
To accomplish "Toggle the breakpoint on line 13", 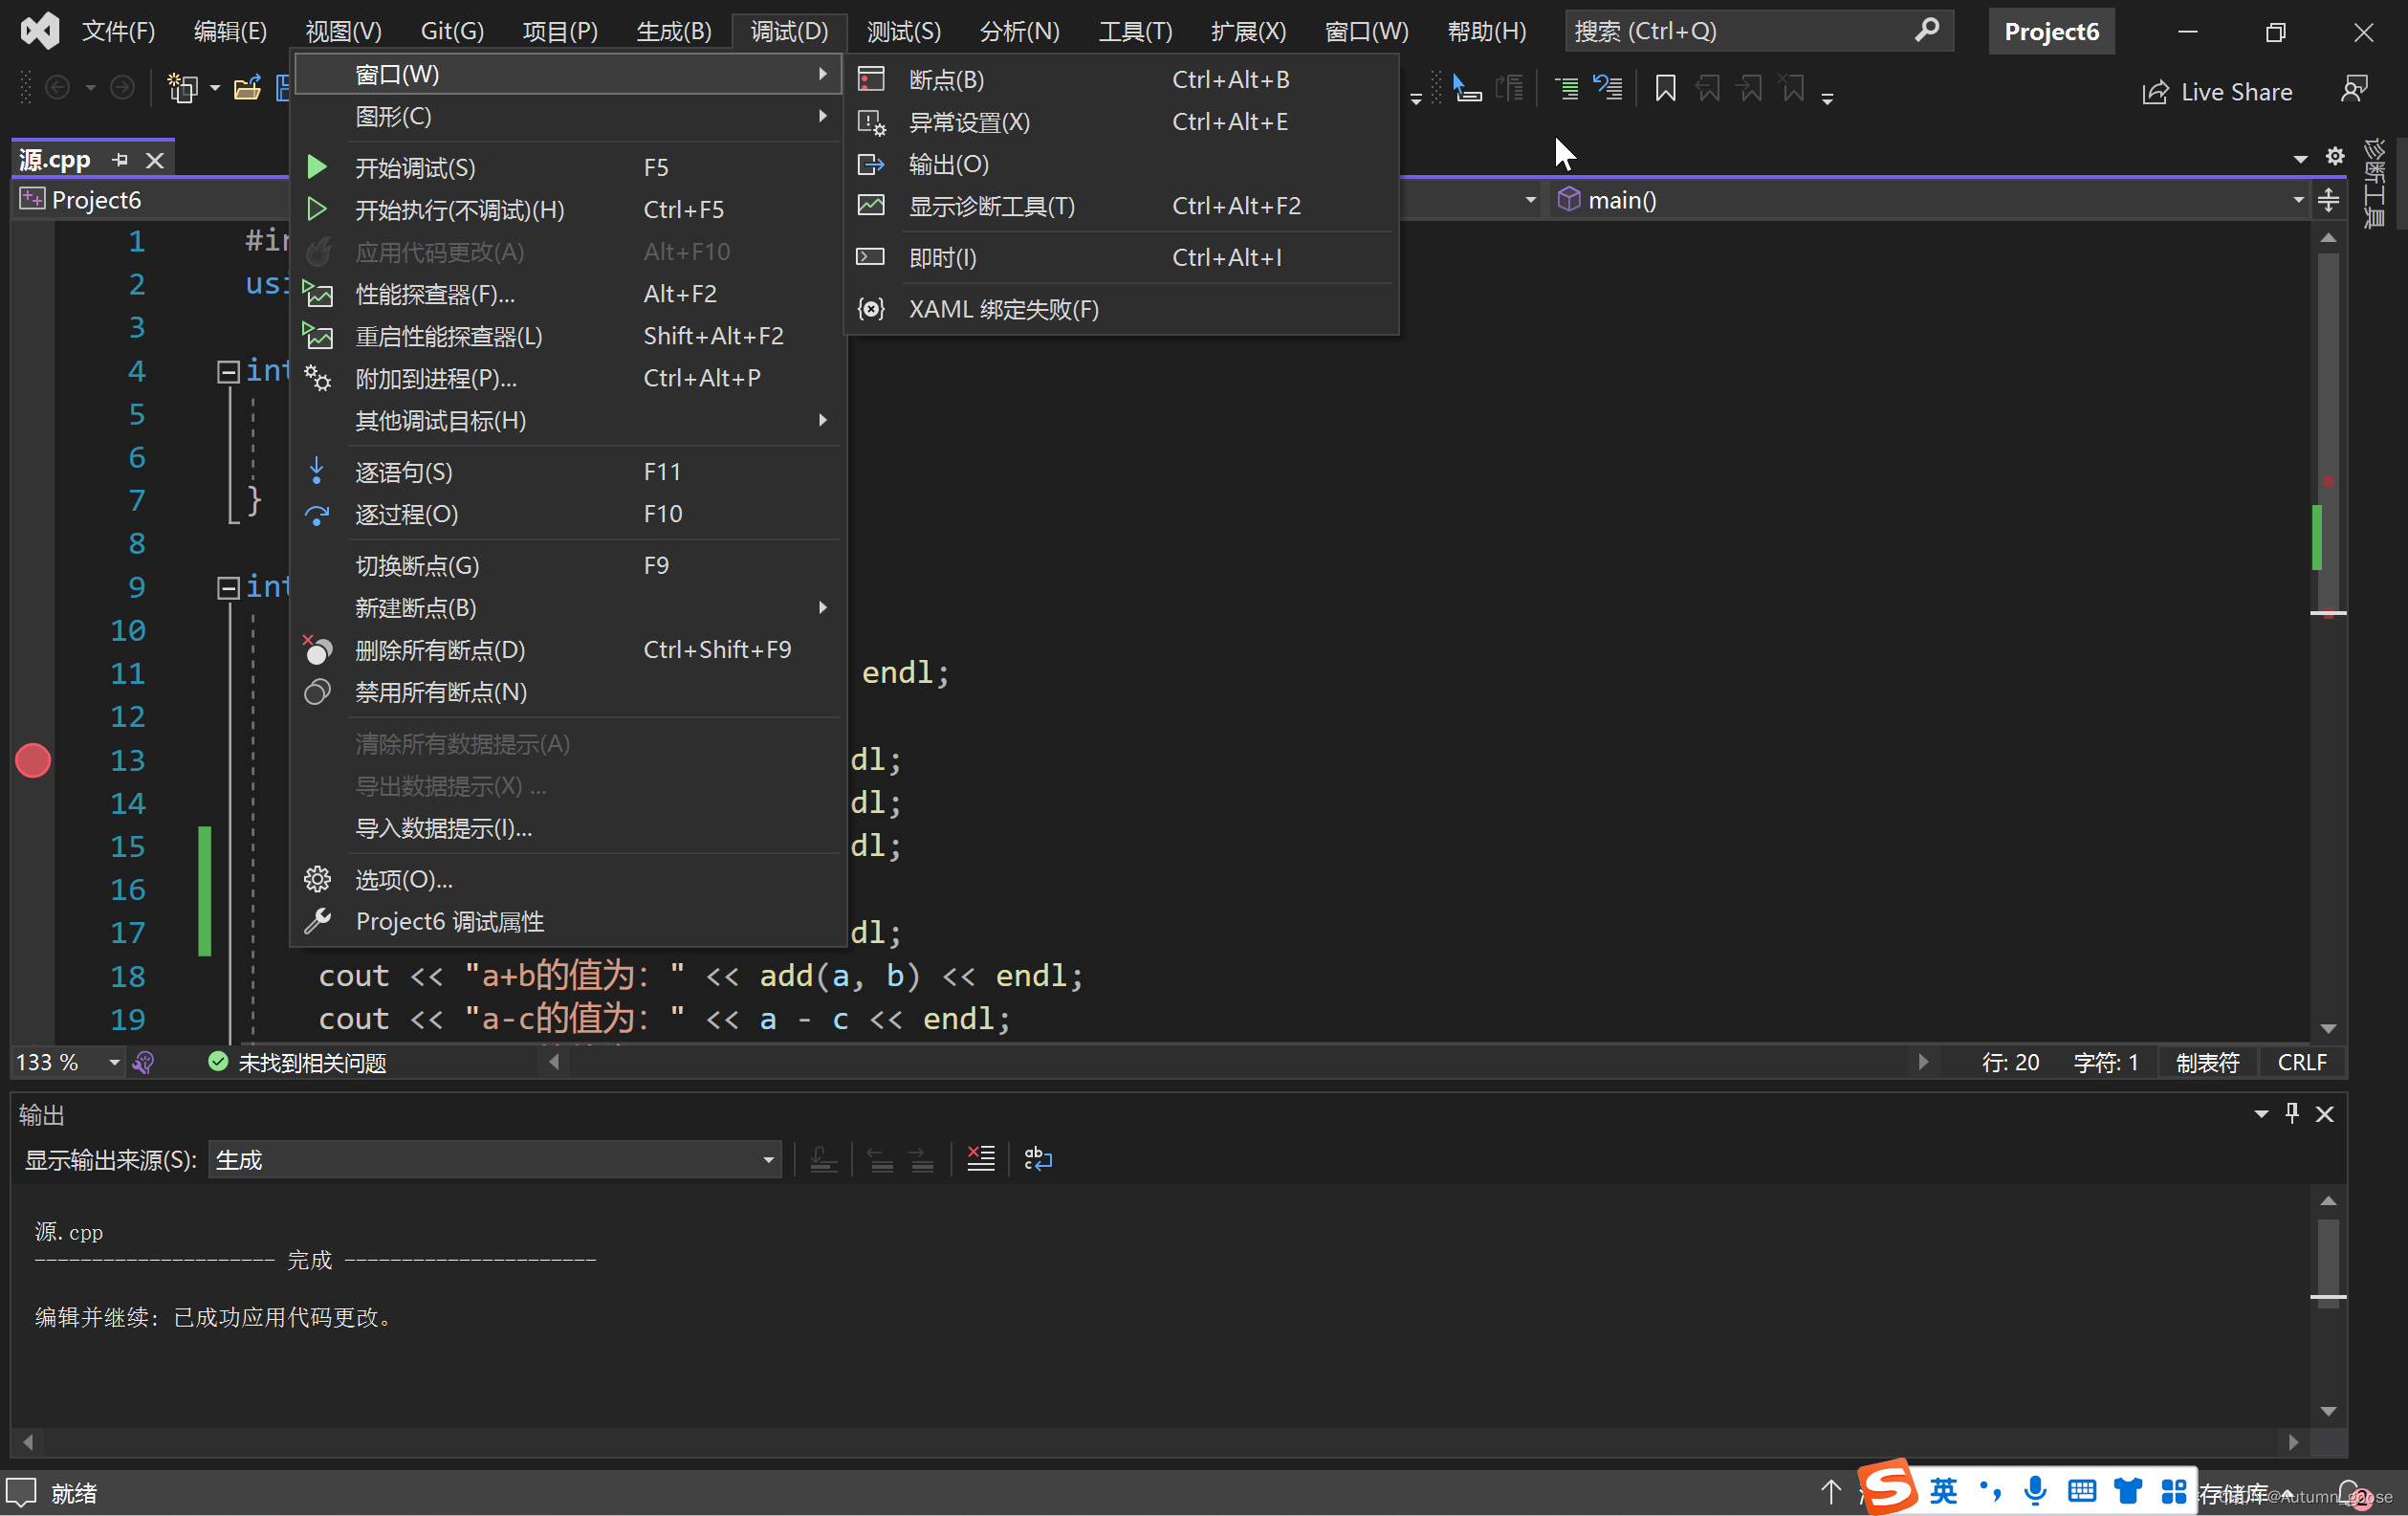I will click(33, 760).
